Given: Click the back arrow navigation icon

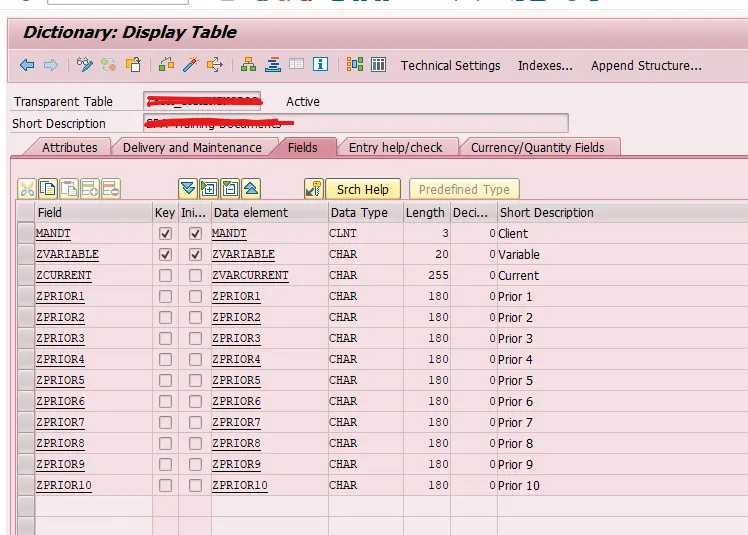Looking at the screenshot, I should coord(27,65).
